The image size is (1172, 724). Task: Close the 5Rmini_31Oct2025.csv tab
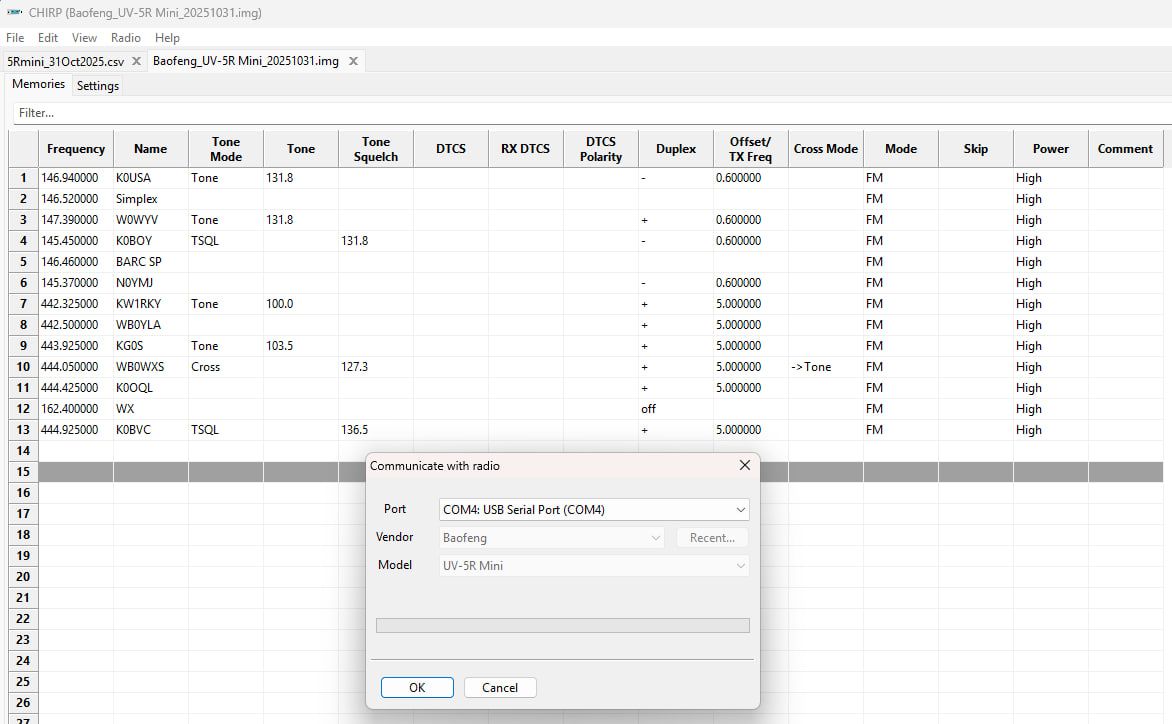(x=136, y=61)
